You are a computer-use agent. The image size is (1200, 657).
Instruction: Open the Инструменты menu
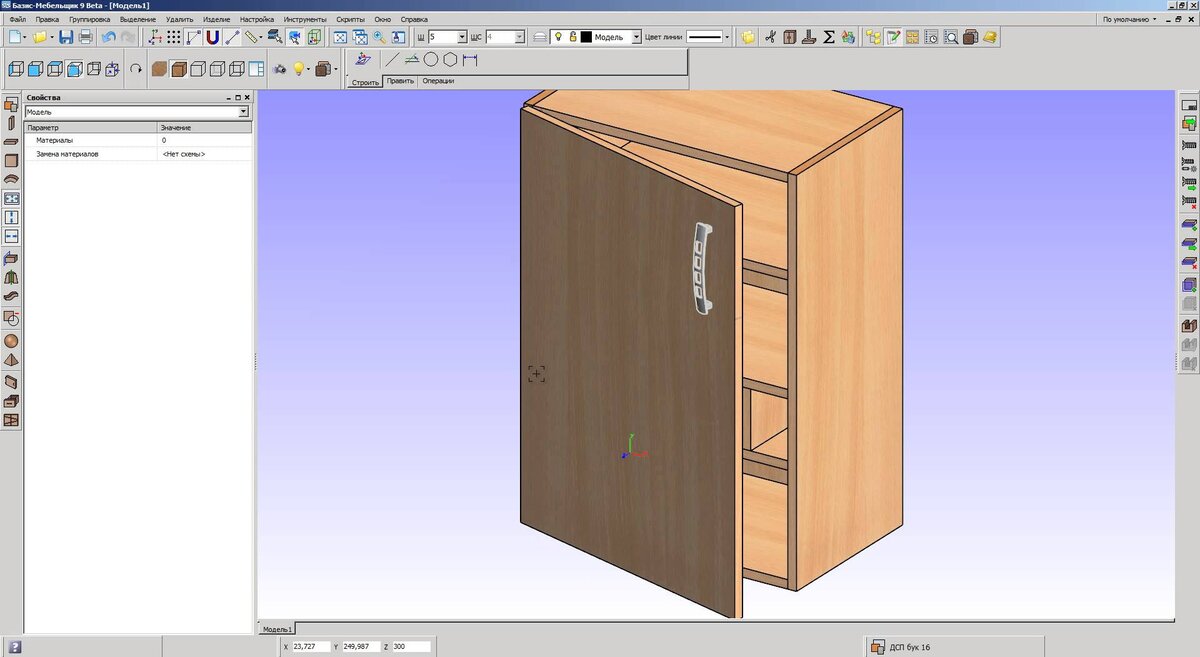(x=304, y=19)
